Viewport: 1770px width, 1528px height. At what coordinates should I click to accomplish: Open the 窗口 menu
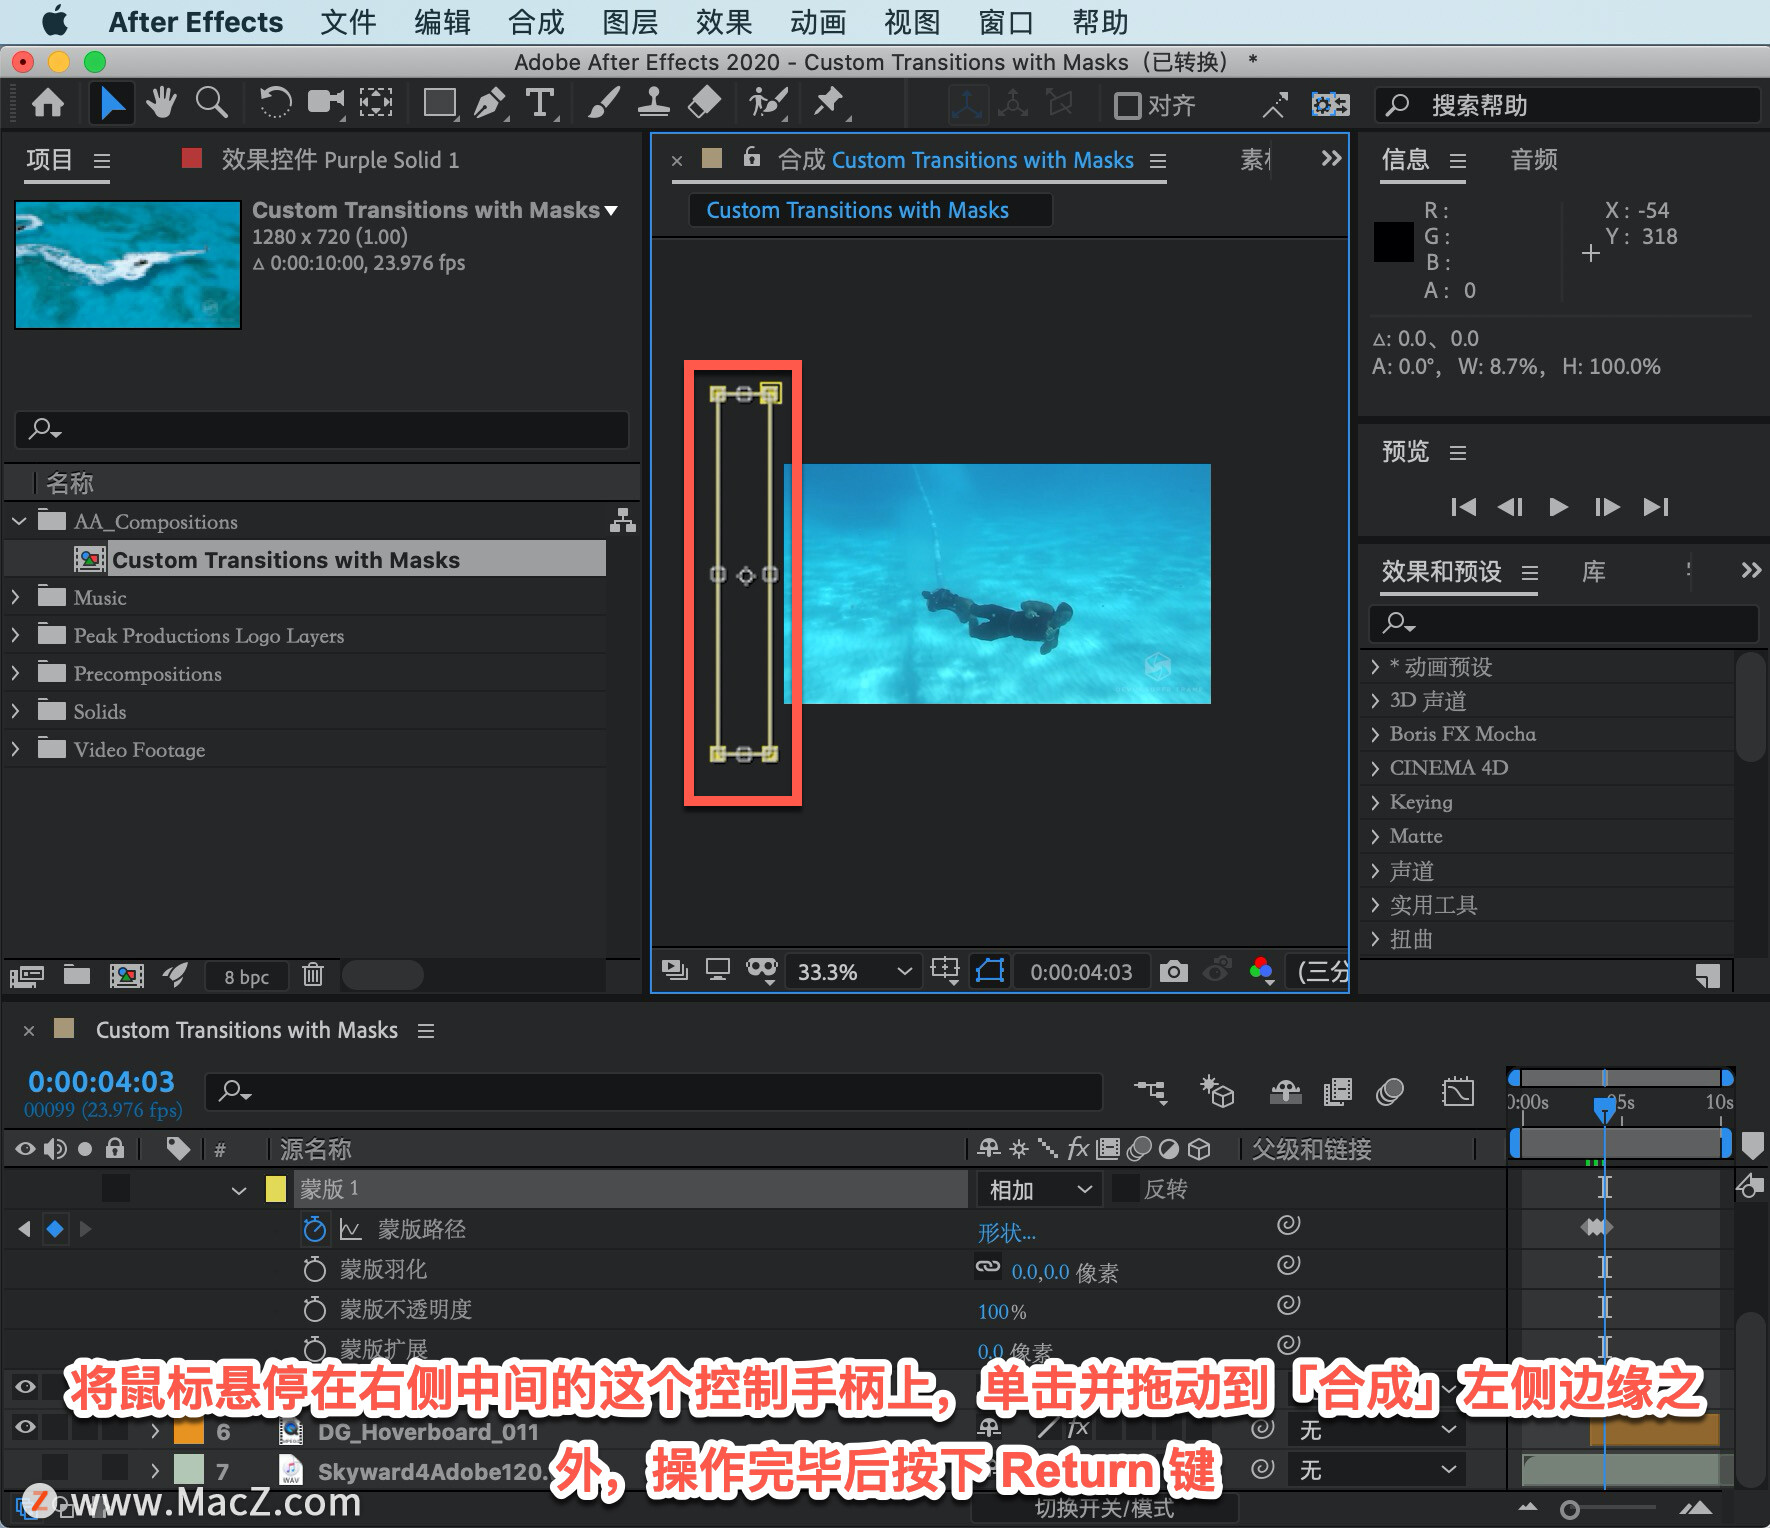[1006, 22]
